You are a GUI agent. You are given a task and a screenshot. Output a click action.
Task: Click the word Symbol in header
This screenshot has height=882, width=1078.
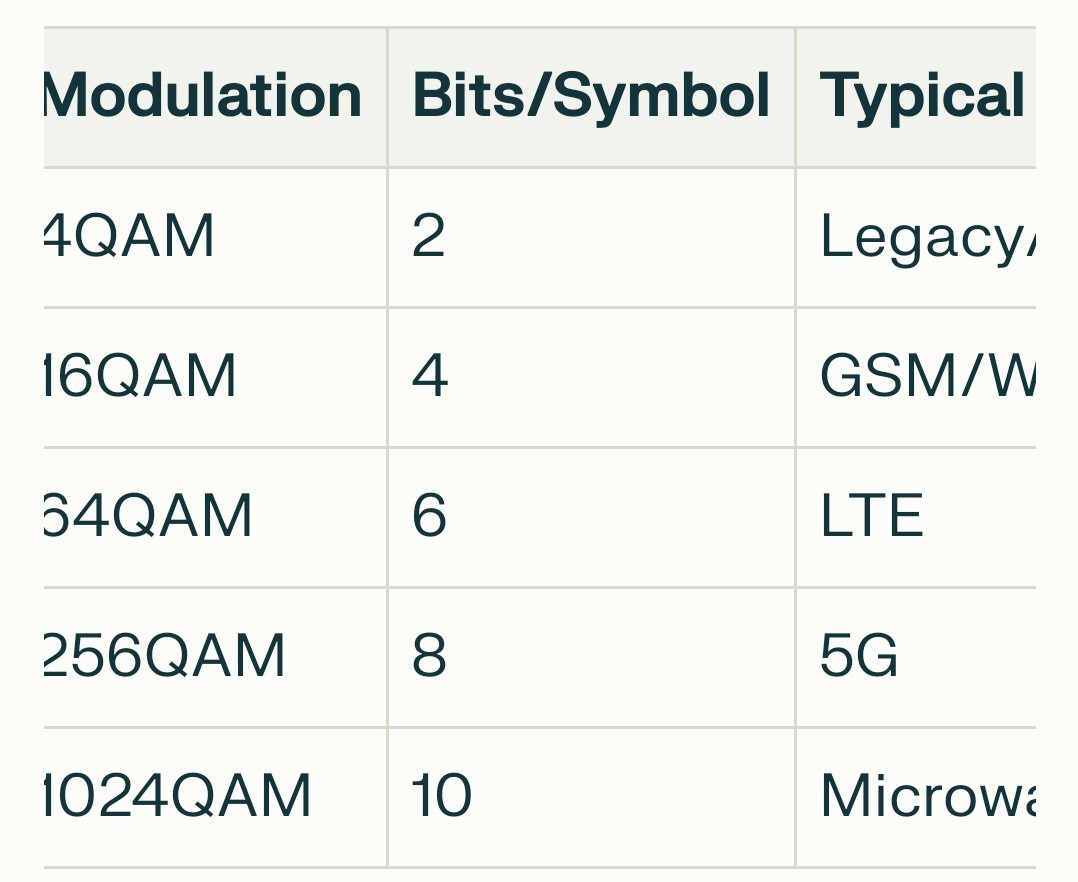pyautogui.click(x=661, y=98)
